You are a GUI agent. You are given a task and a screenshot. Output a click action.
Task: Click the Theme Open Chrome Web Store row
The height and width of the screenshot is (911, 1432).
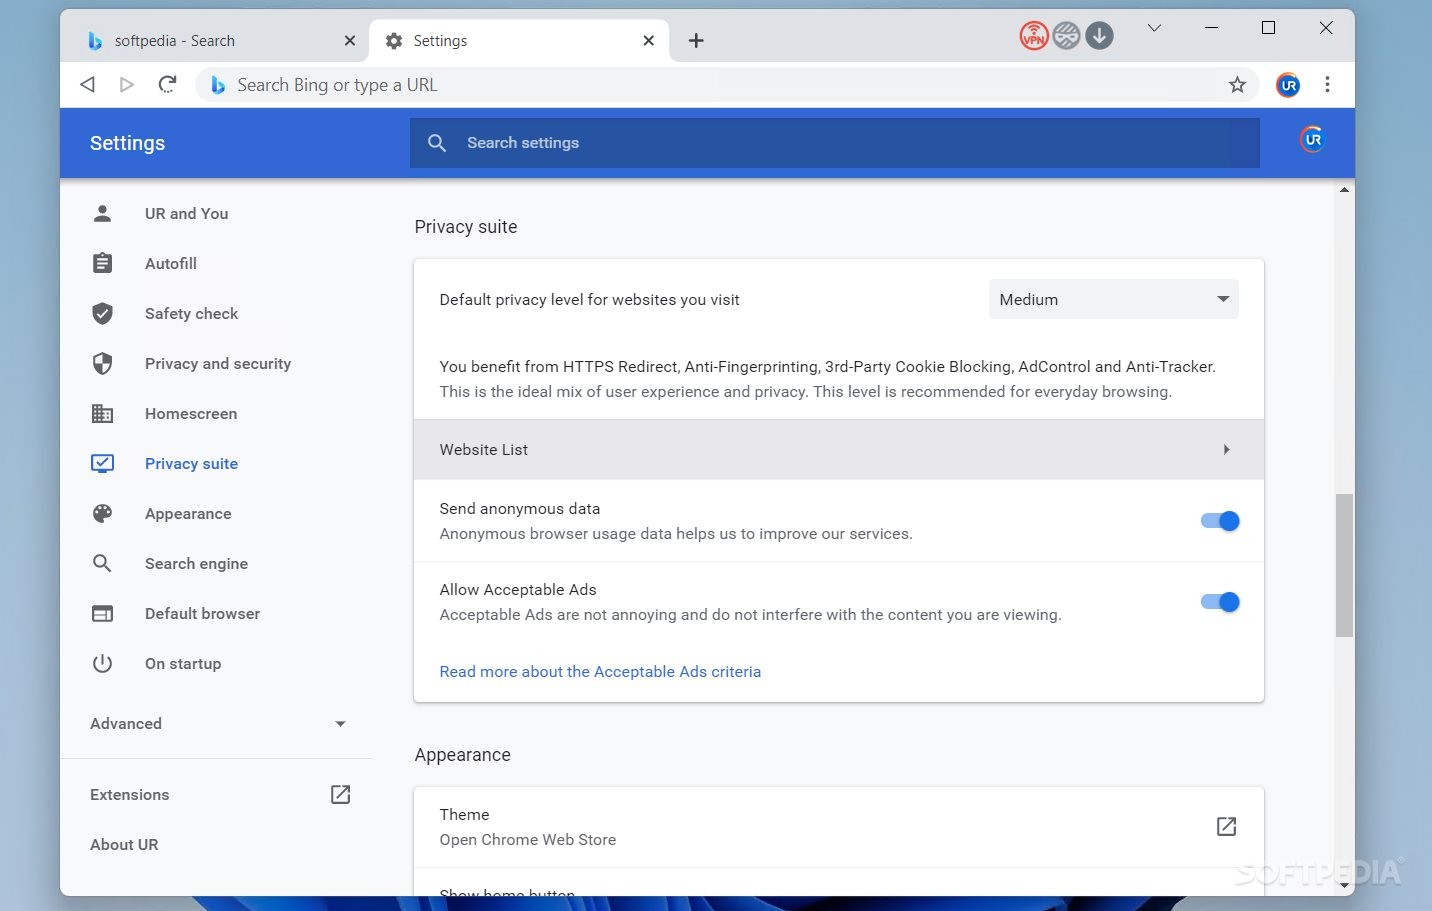tap(839, 827)
